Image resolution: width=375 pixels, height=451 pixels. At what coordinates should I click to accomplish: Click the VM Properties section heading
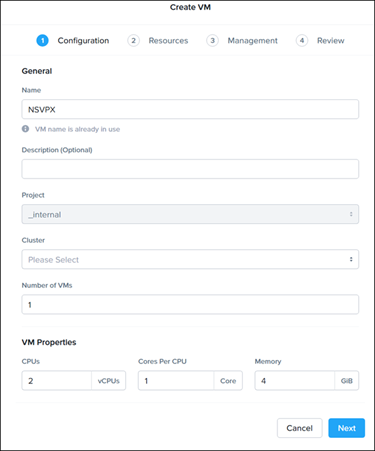tap(49, 342)
